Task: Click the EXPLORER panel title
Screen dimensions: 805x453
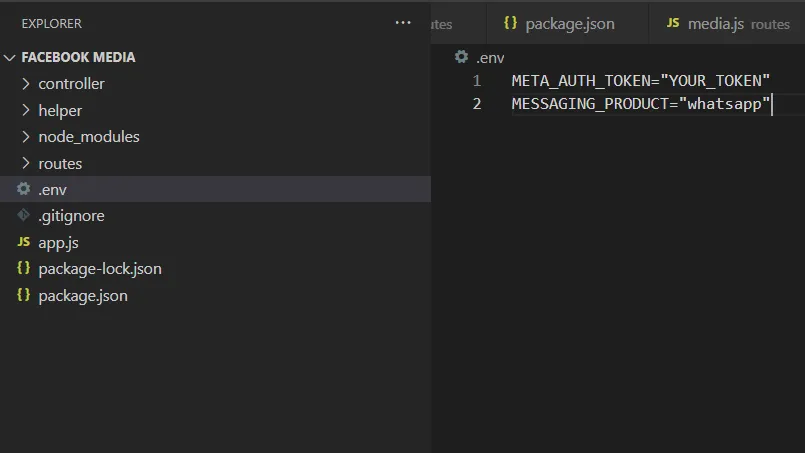Action: 52,23
